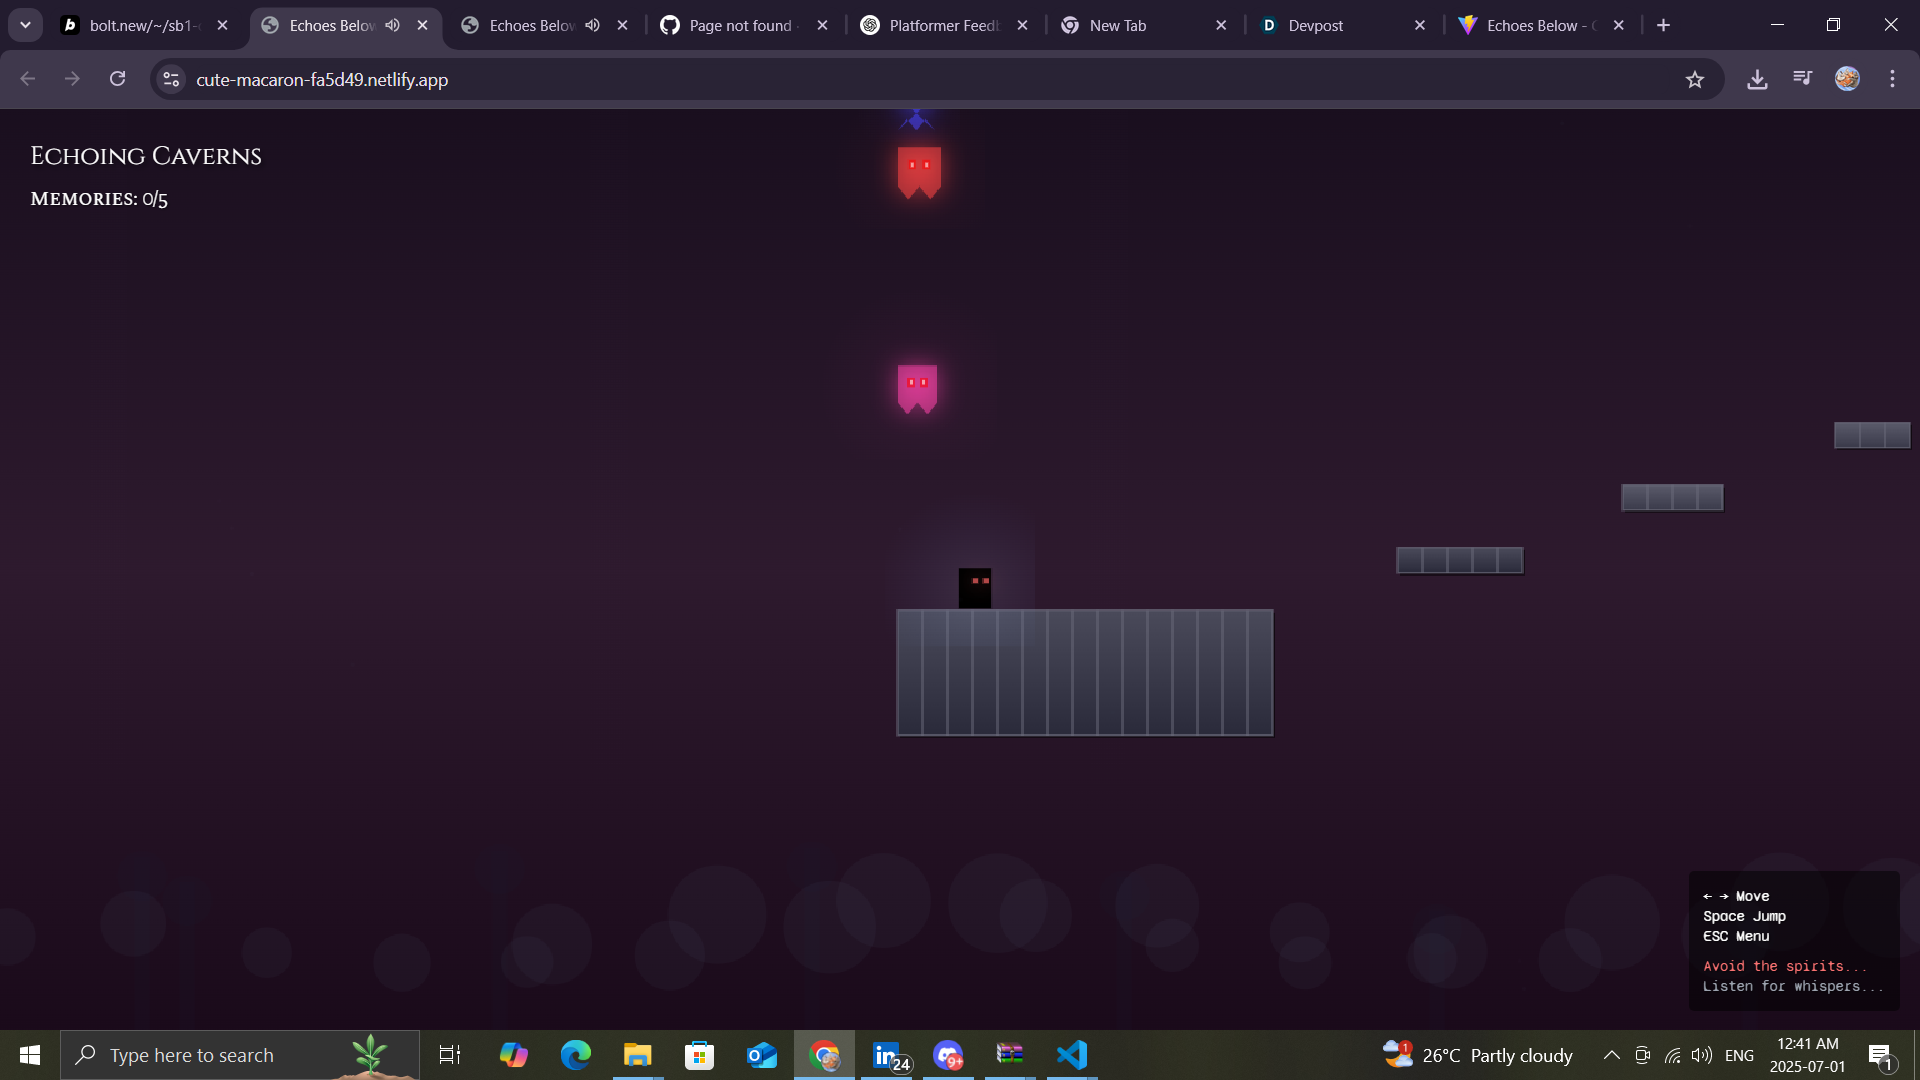Open the ENG language switcher
Screen dimensions: 1920x1080
click(x=1739, y=1055)
